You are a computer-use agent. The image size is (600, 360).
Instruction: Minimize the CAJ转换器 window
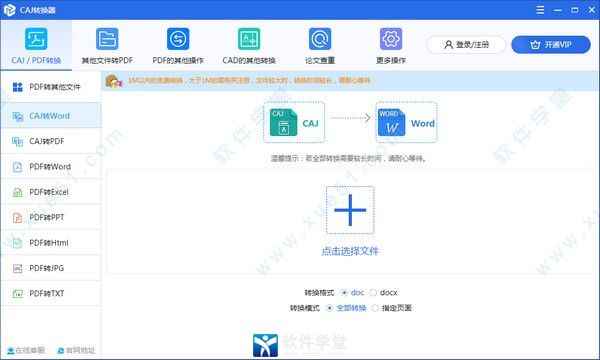click(x=558, y=10)
